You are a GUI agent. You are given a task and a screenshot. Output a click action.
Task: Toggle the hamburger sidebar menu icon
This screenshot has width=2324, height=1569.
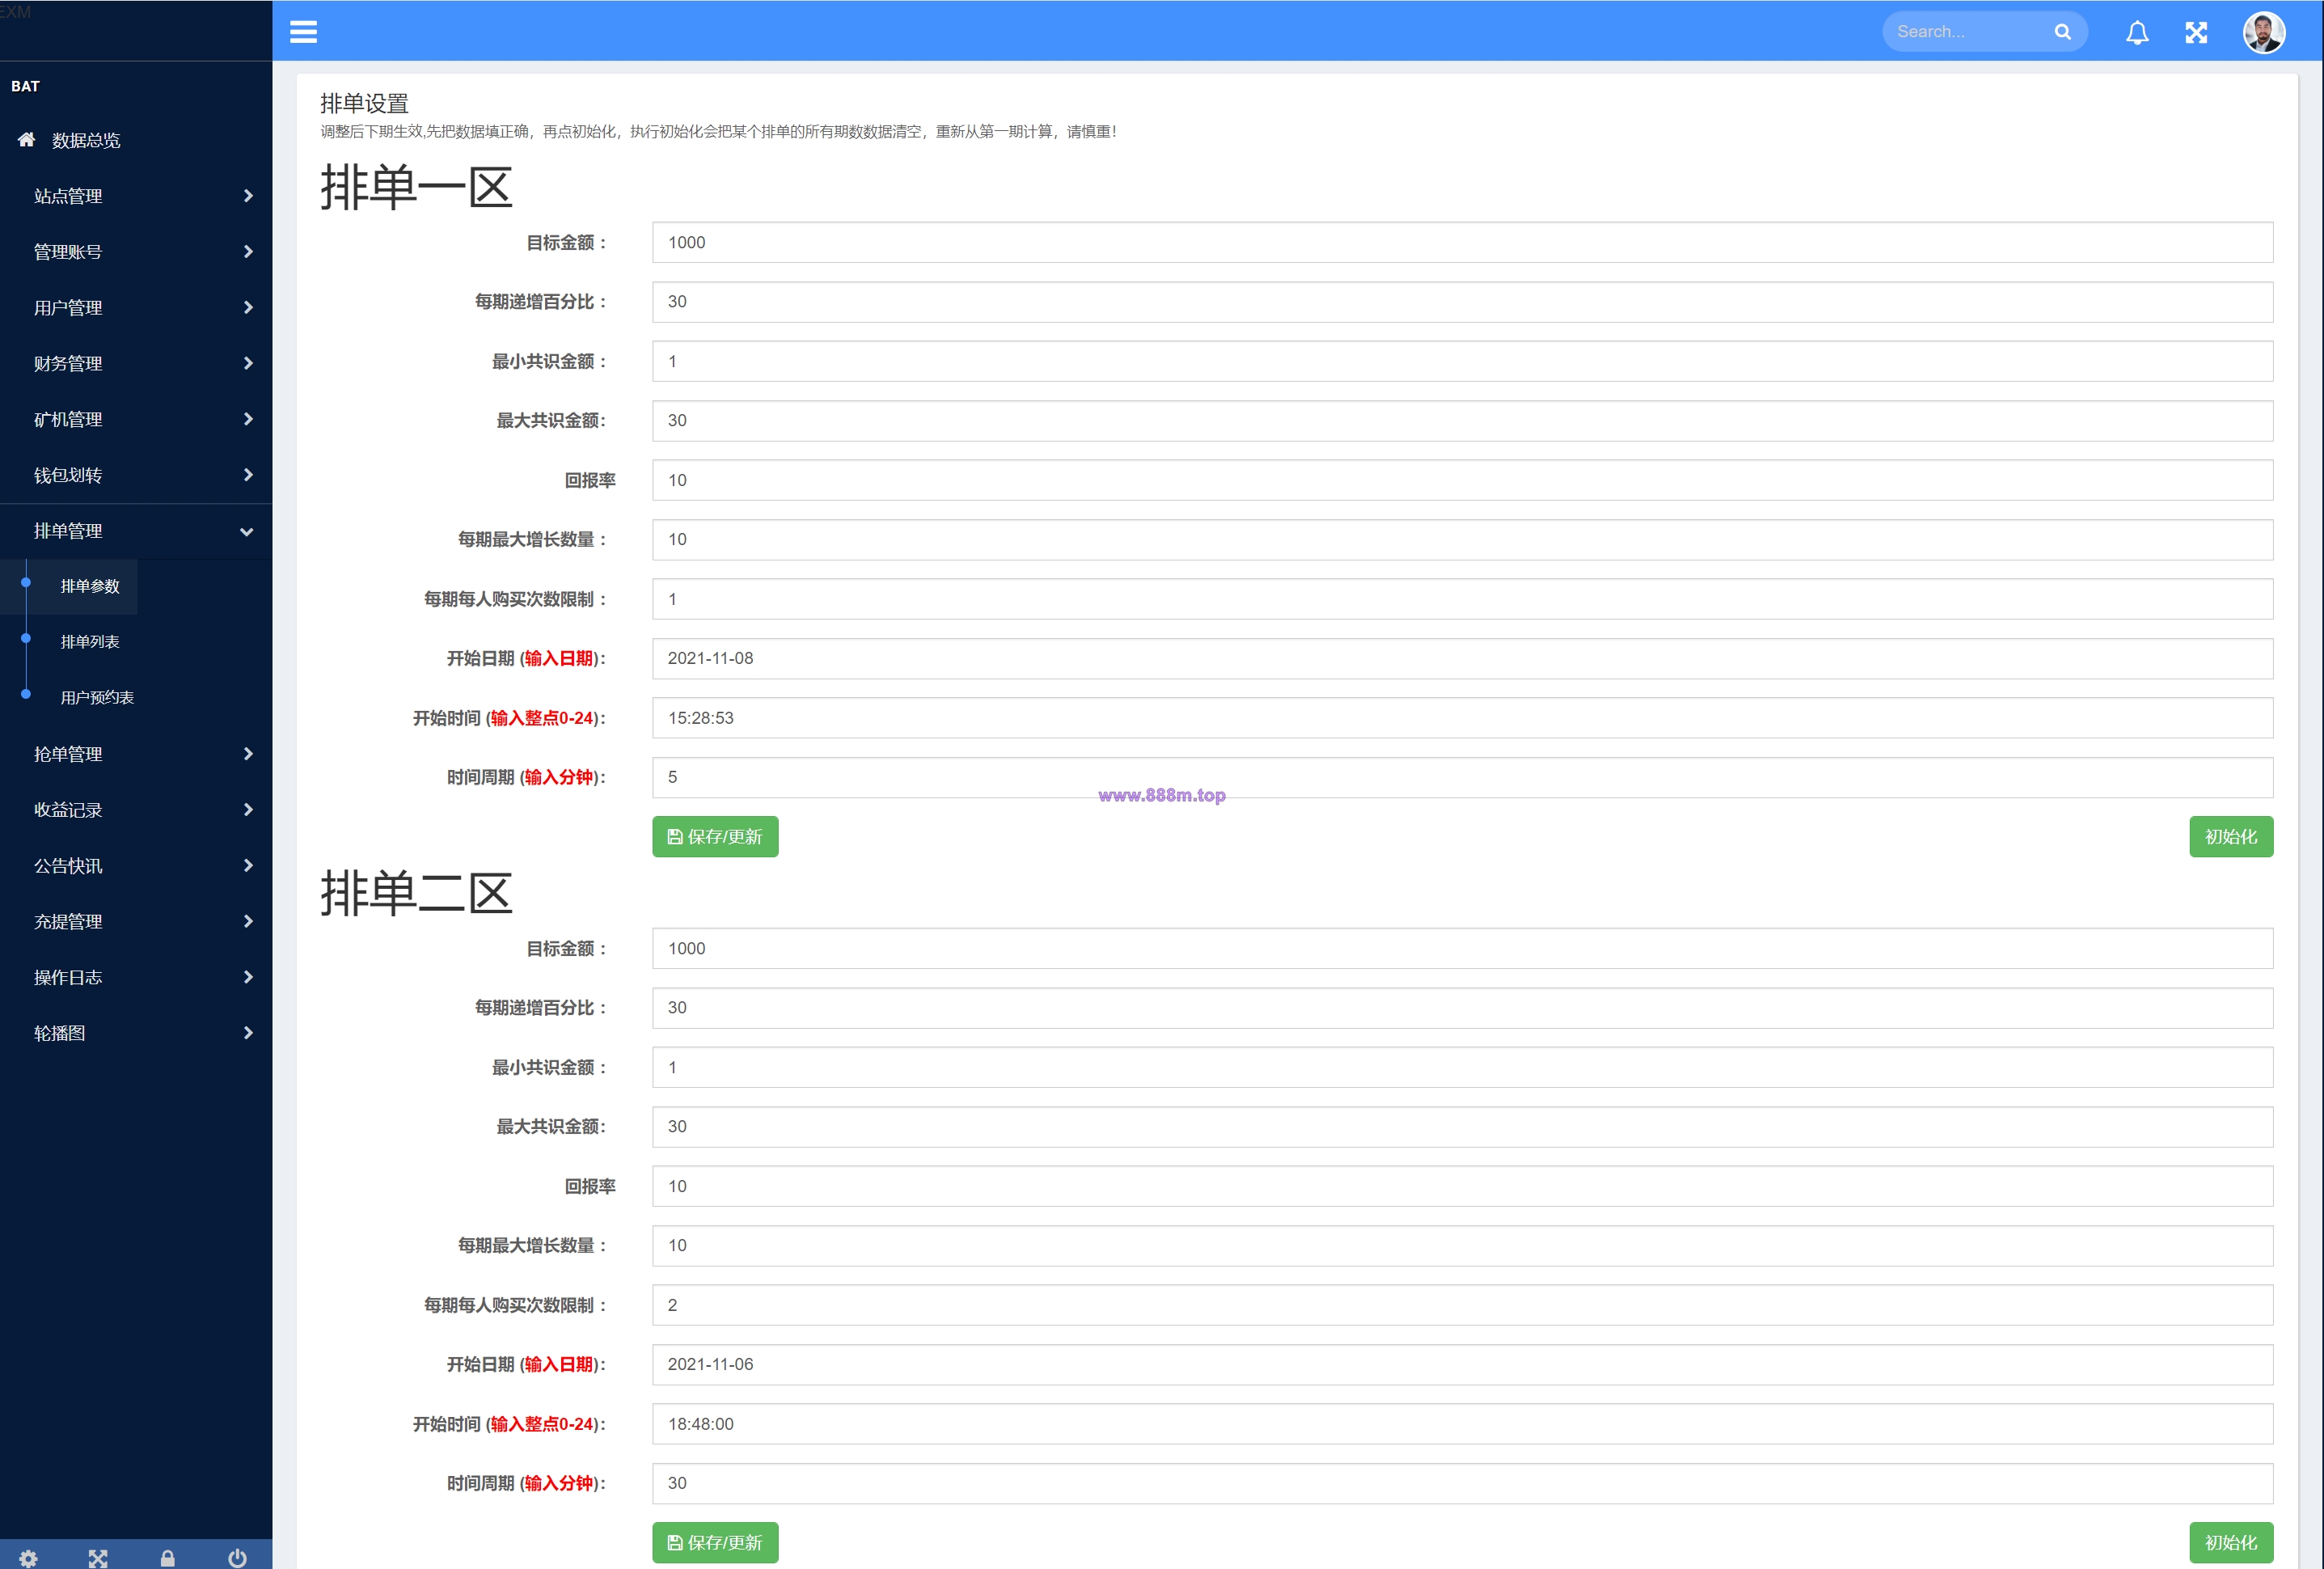[303, 32]
